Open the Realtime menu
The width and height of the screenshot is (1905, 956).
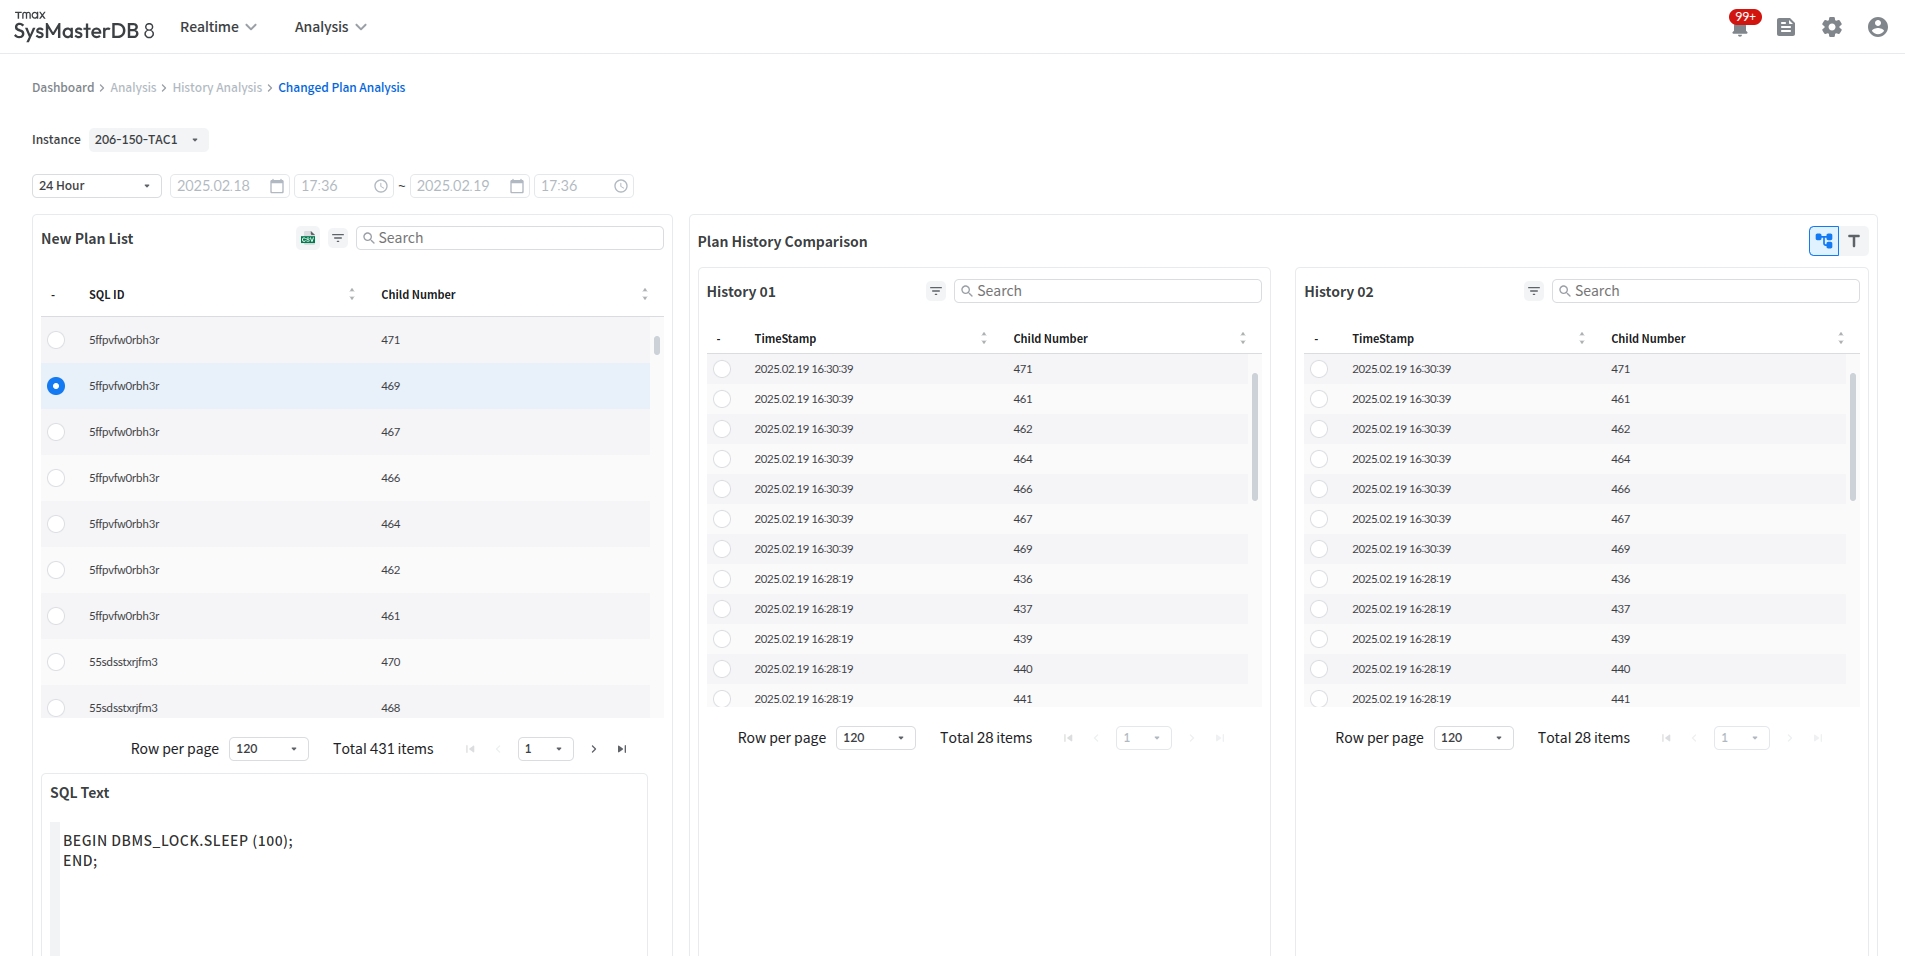(218, 27)
